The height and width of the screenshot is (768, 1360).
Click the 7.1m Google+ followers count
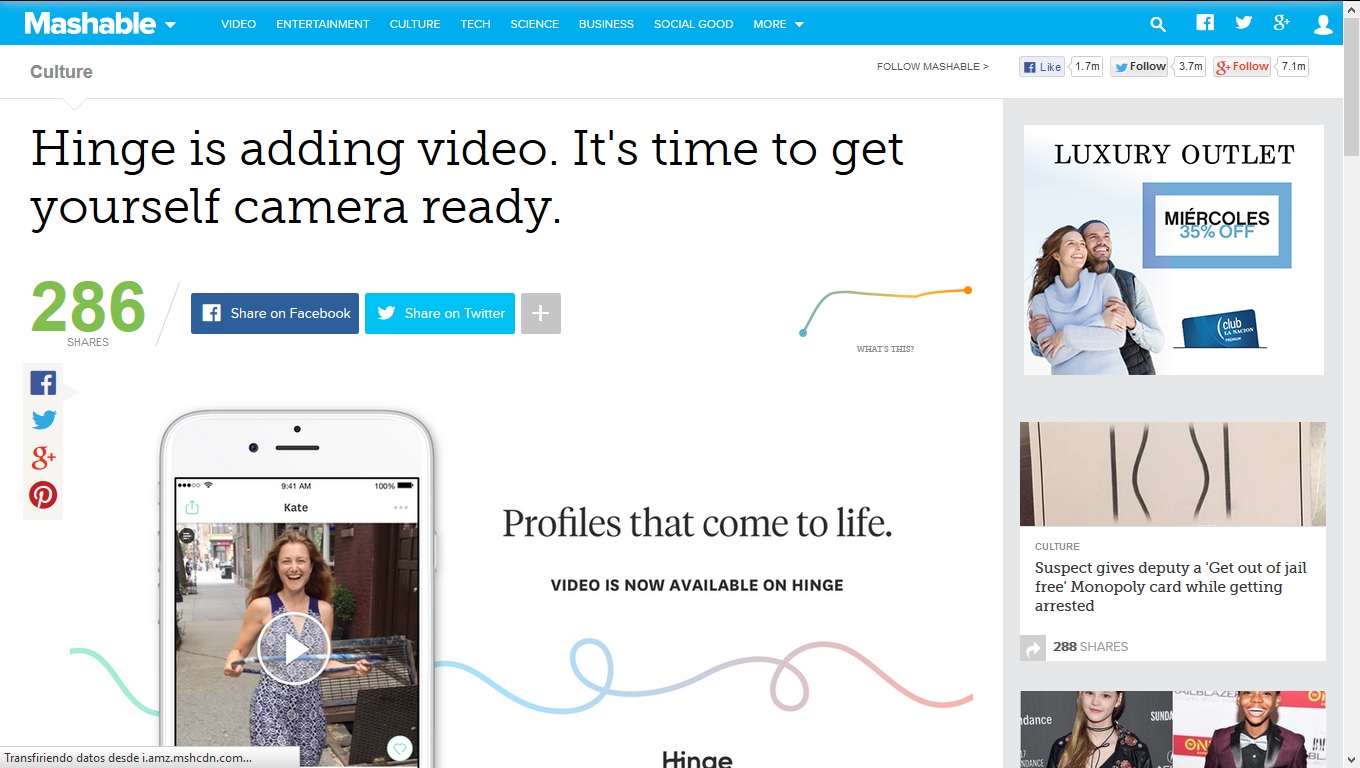pos(1293,67)
